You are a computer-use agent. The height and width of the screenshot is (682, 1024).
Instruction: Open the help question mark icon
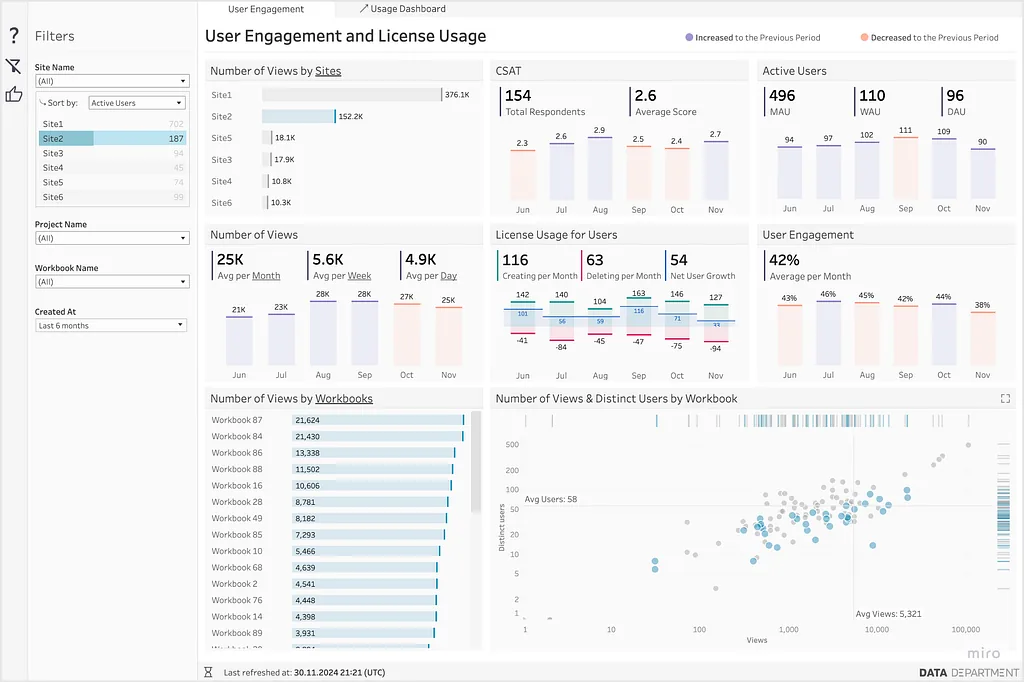13,36
